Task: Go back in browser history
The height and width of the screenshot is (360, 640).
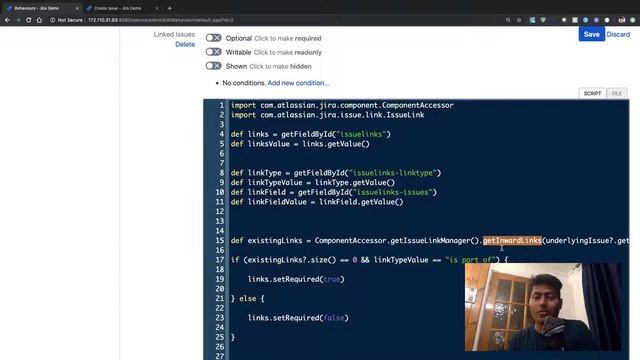Action: pos(7,20)
